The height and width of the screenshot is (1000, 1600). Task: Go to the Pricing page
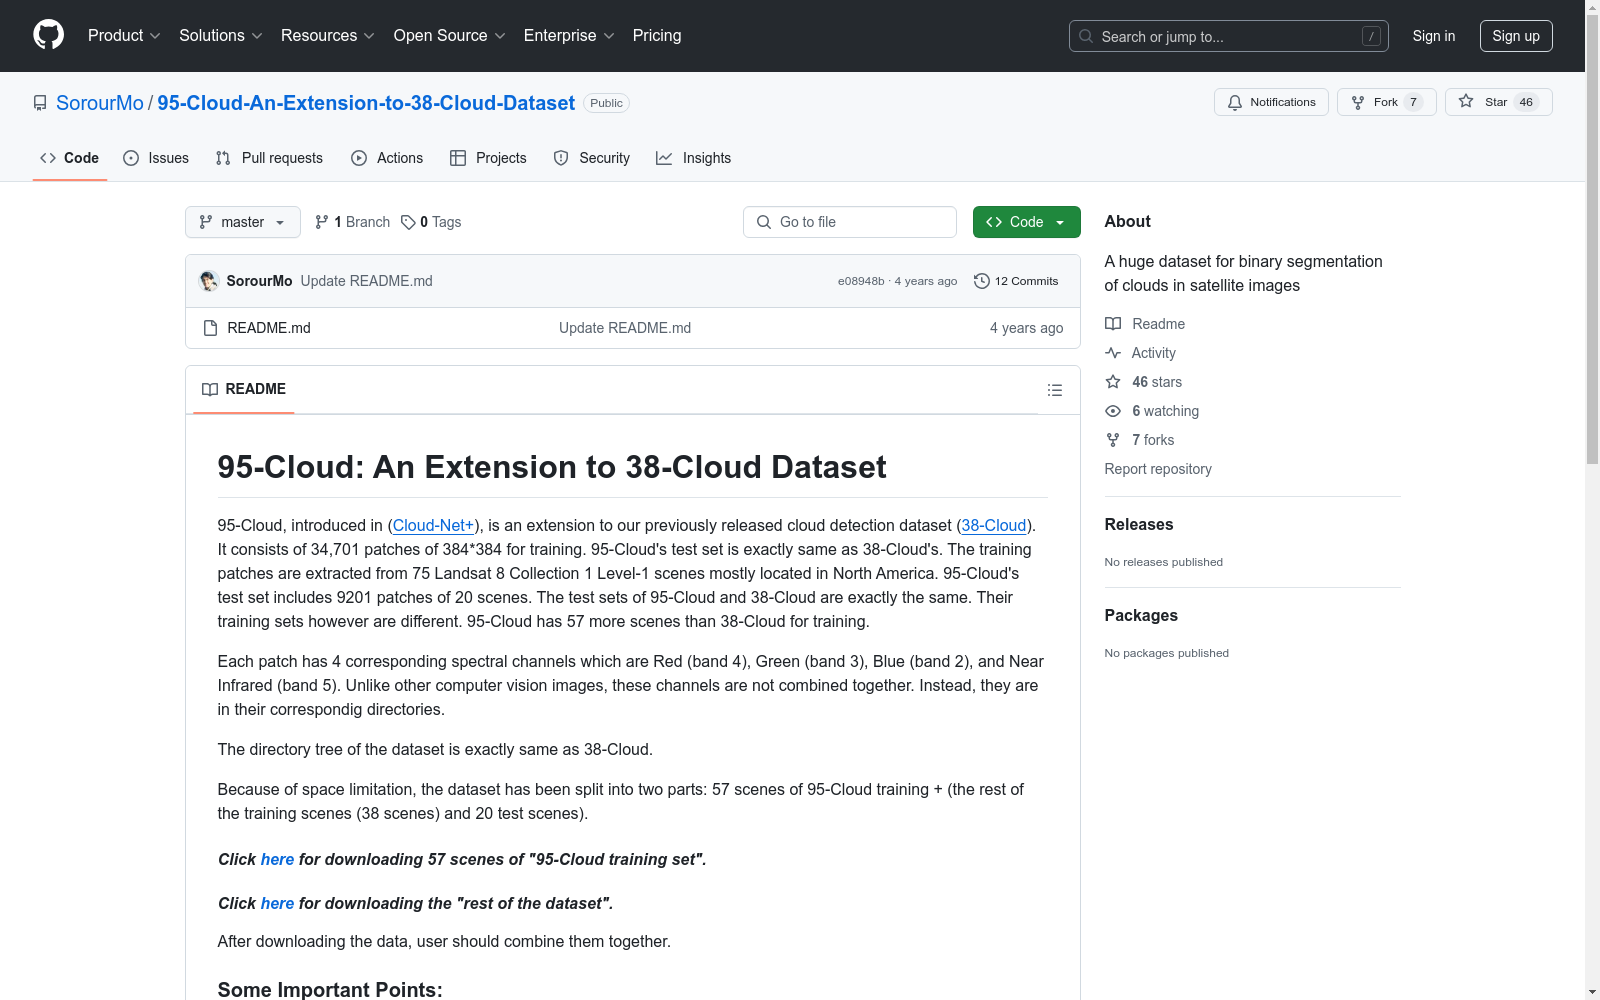click(x=657, y=36)
